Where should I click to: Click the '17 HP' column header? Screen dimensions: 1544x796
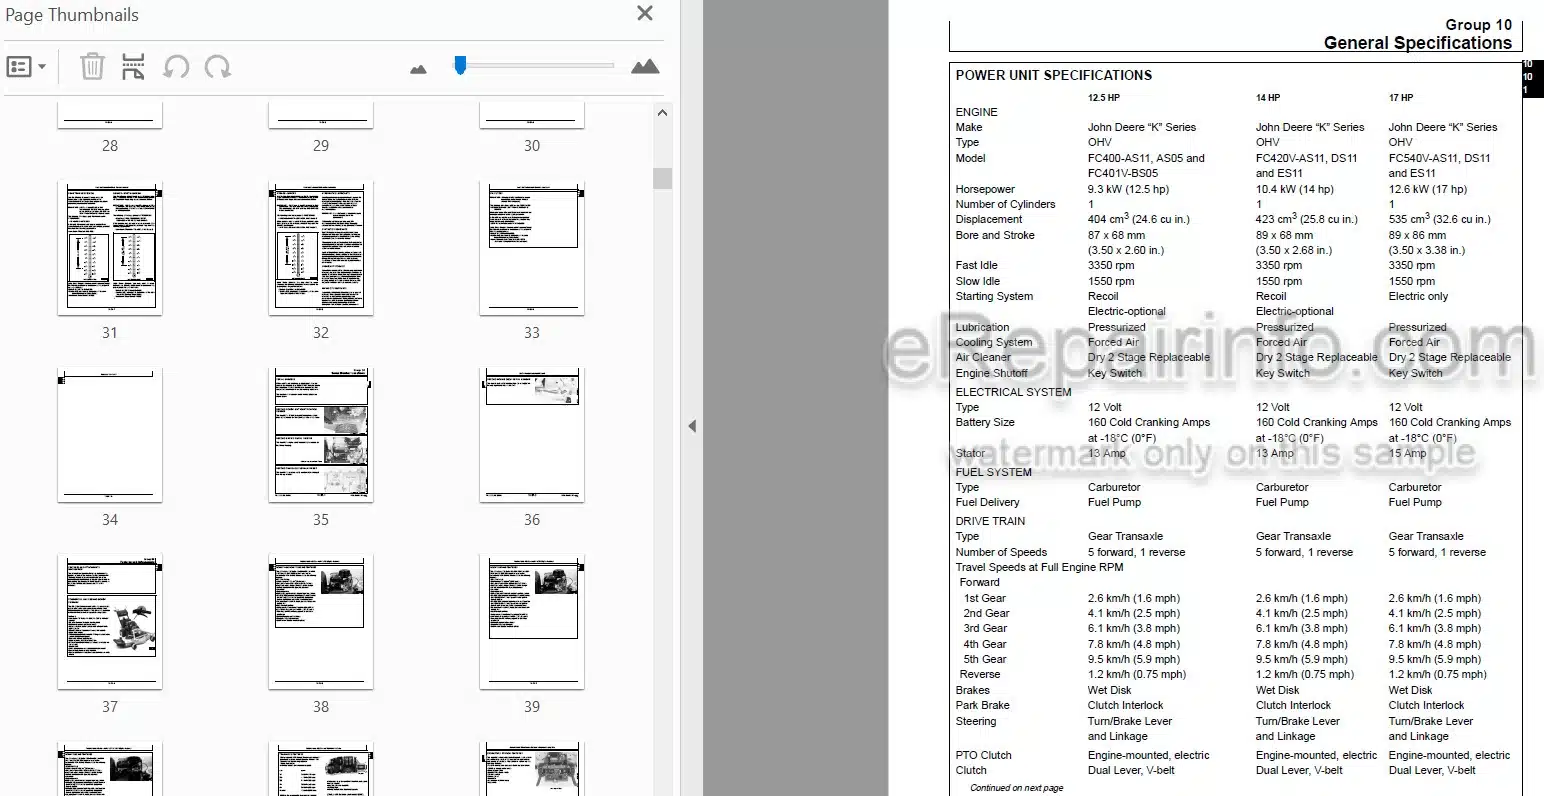point(1400,98)
